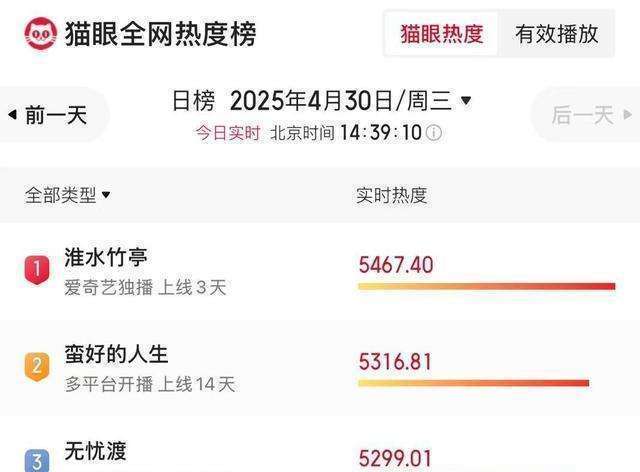This screenshot has height=472, width=640.
Task: Tap the info icon beside Beijing time
Action: (x=433, y=133)
